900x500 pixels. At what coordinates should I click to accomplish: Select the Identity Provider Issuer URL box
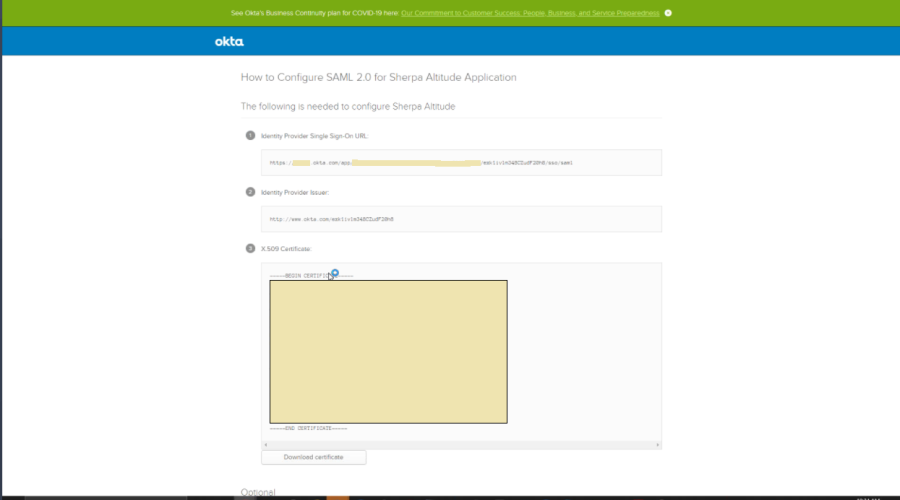pos(461,218)
